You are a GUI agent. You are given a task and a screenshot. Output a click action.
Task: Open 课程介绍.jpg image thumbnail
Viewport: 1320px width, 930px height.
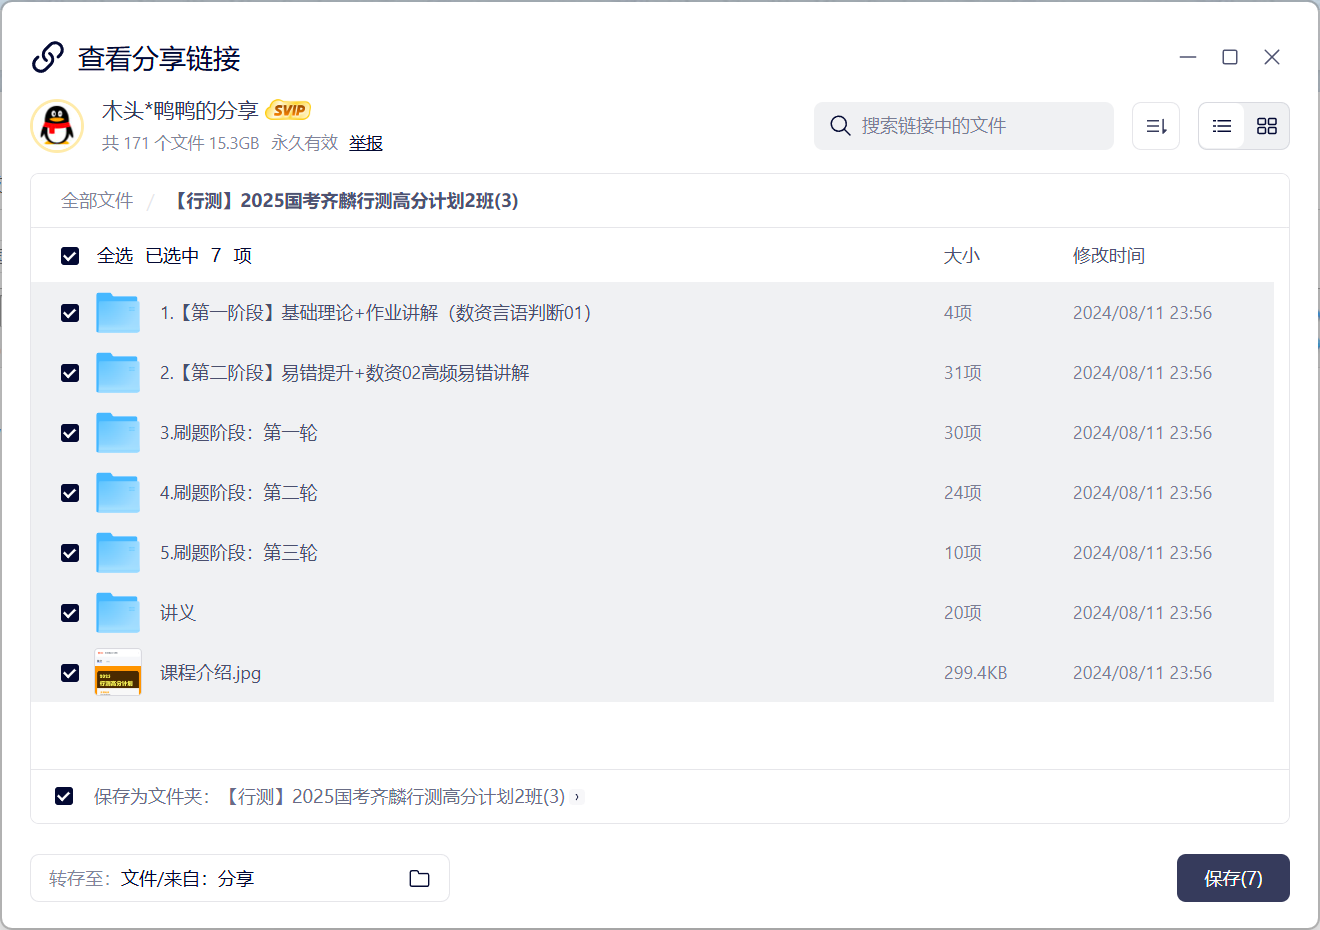coord(118,673)
